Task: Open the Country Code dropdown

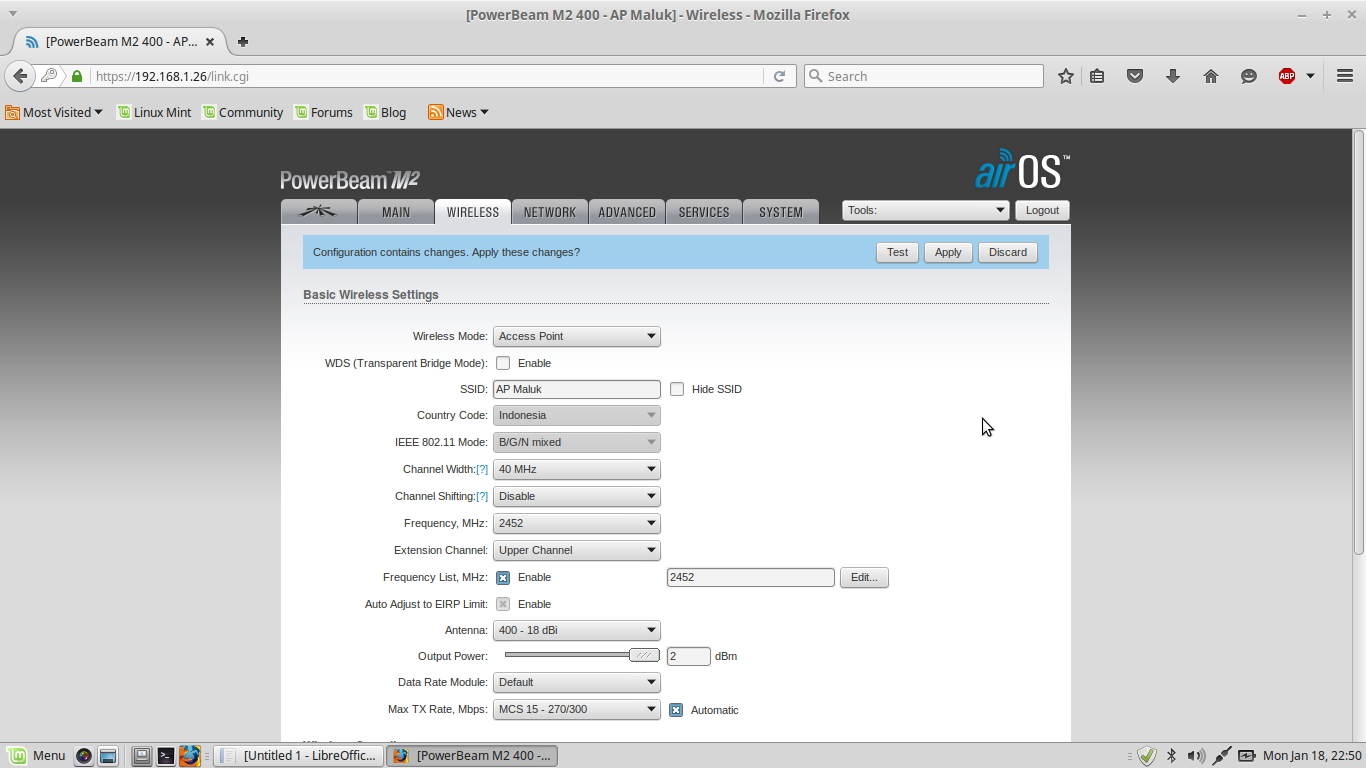Action: [577, 415]
